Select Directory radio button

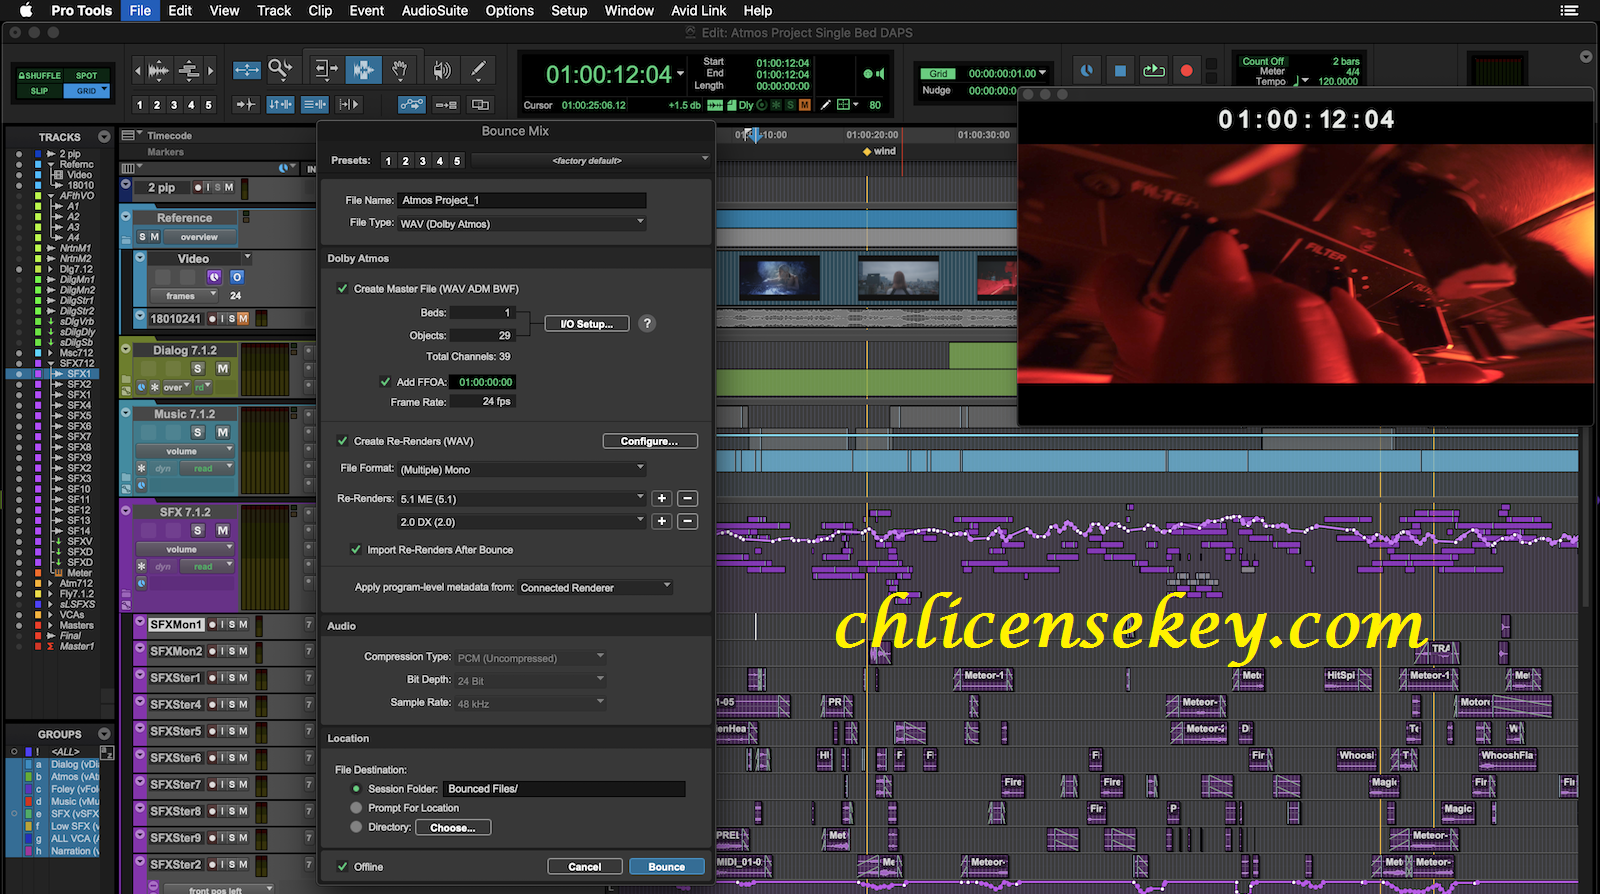pos(356,827)
